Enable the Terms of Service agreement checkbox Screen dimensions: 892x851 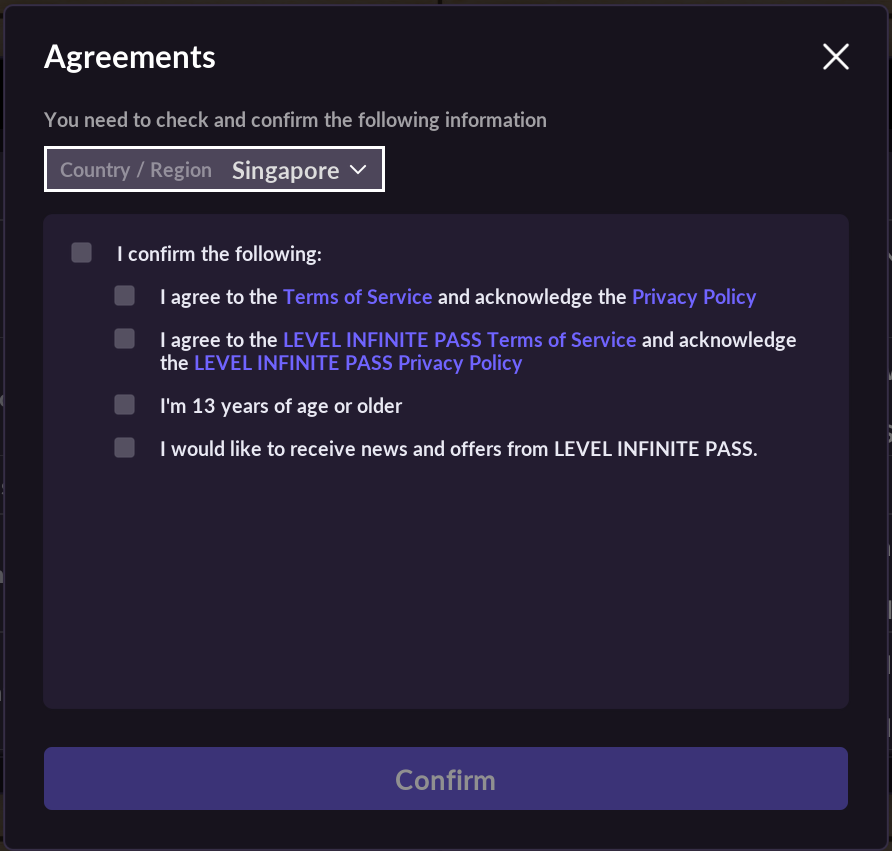124,295
